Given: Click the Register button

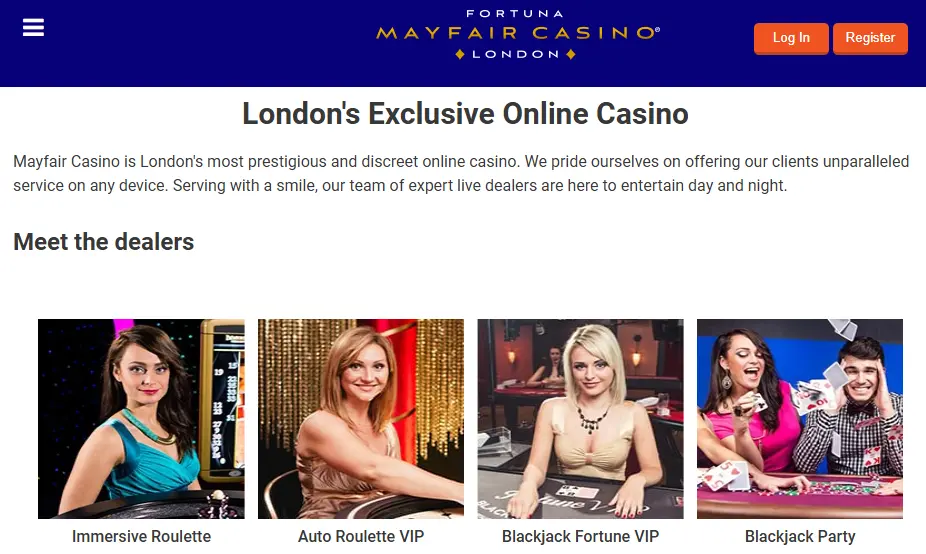Looking at the screenshot, I should [x=870, y=38].
